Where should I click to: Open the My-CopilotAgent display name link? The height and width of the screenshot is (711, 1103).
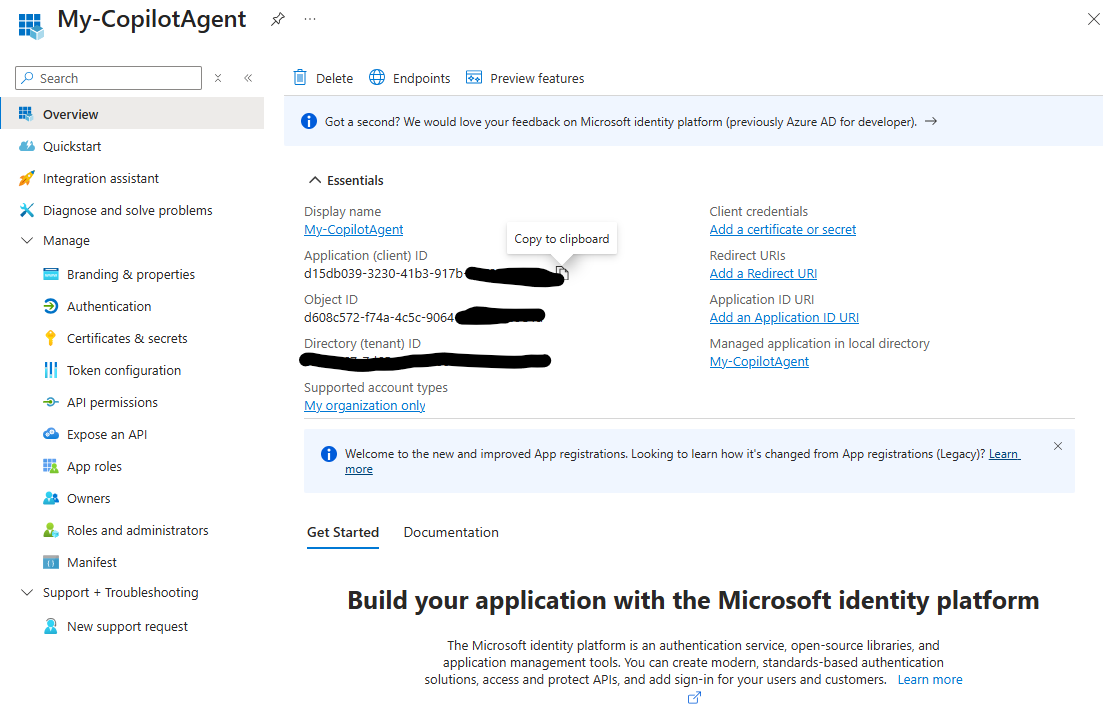(x=354, y=229)
